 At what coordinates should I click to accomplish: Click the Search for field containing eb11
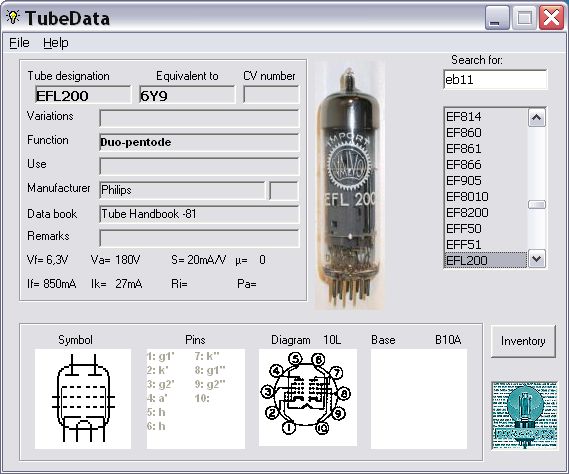tap(495, 79)
